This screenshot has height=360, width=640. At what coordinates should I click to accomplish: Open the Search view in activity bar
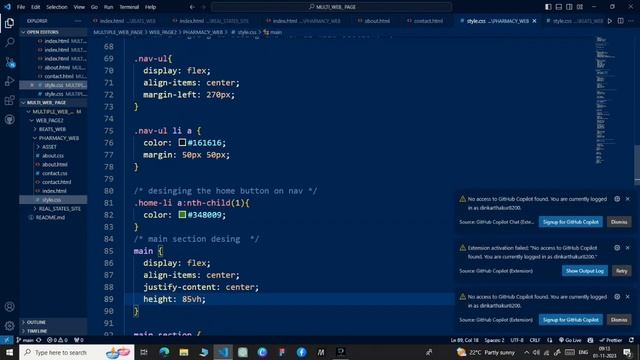[9, 42]
